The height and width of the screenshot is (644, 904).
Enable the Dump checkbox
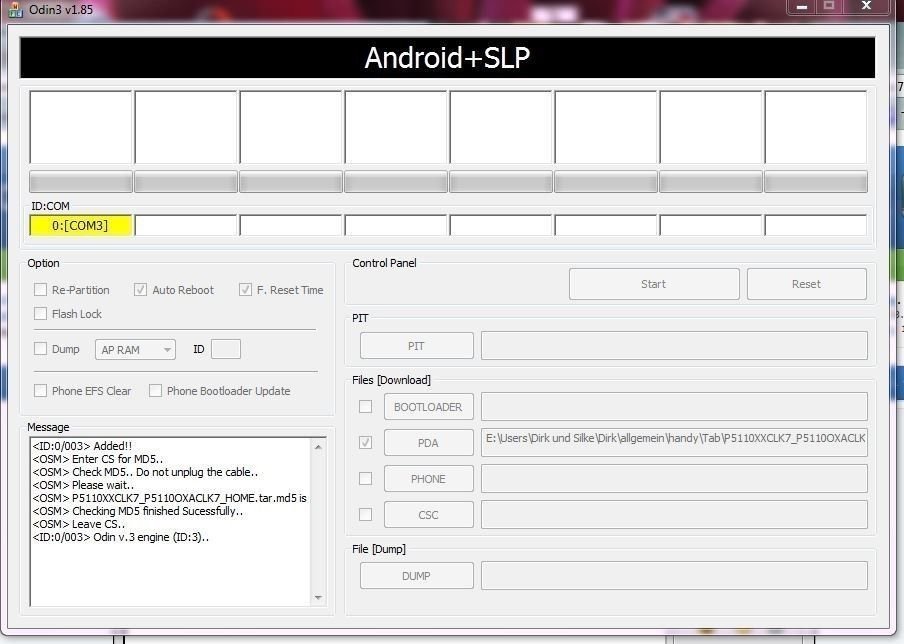(40, 349)
